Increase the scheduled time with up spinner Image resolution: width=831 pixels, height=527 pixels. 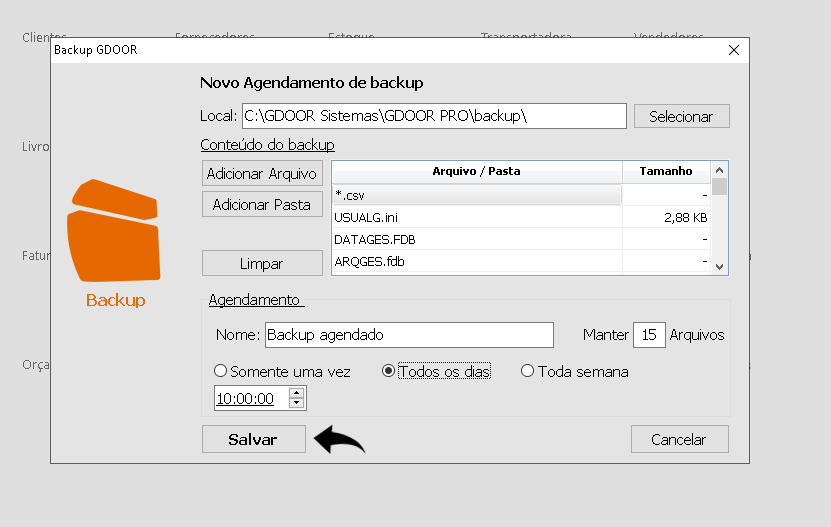click(x=297, y=393)
